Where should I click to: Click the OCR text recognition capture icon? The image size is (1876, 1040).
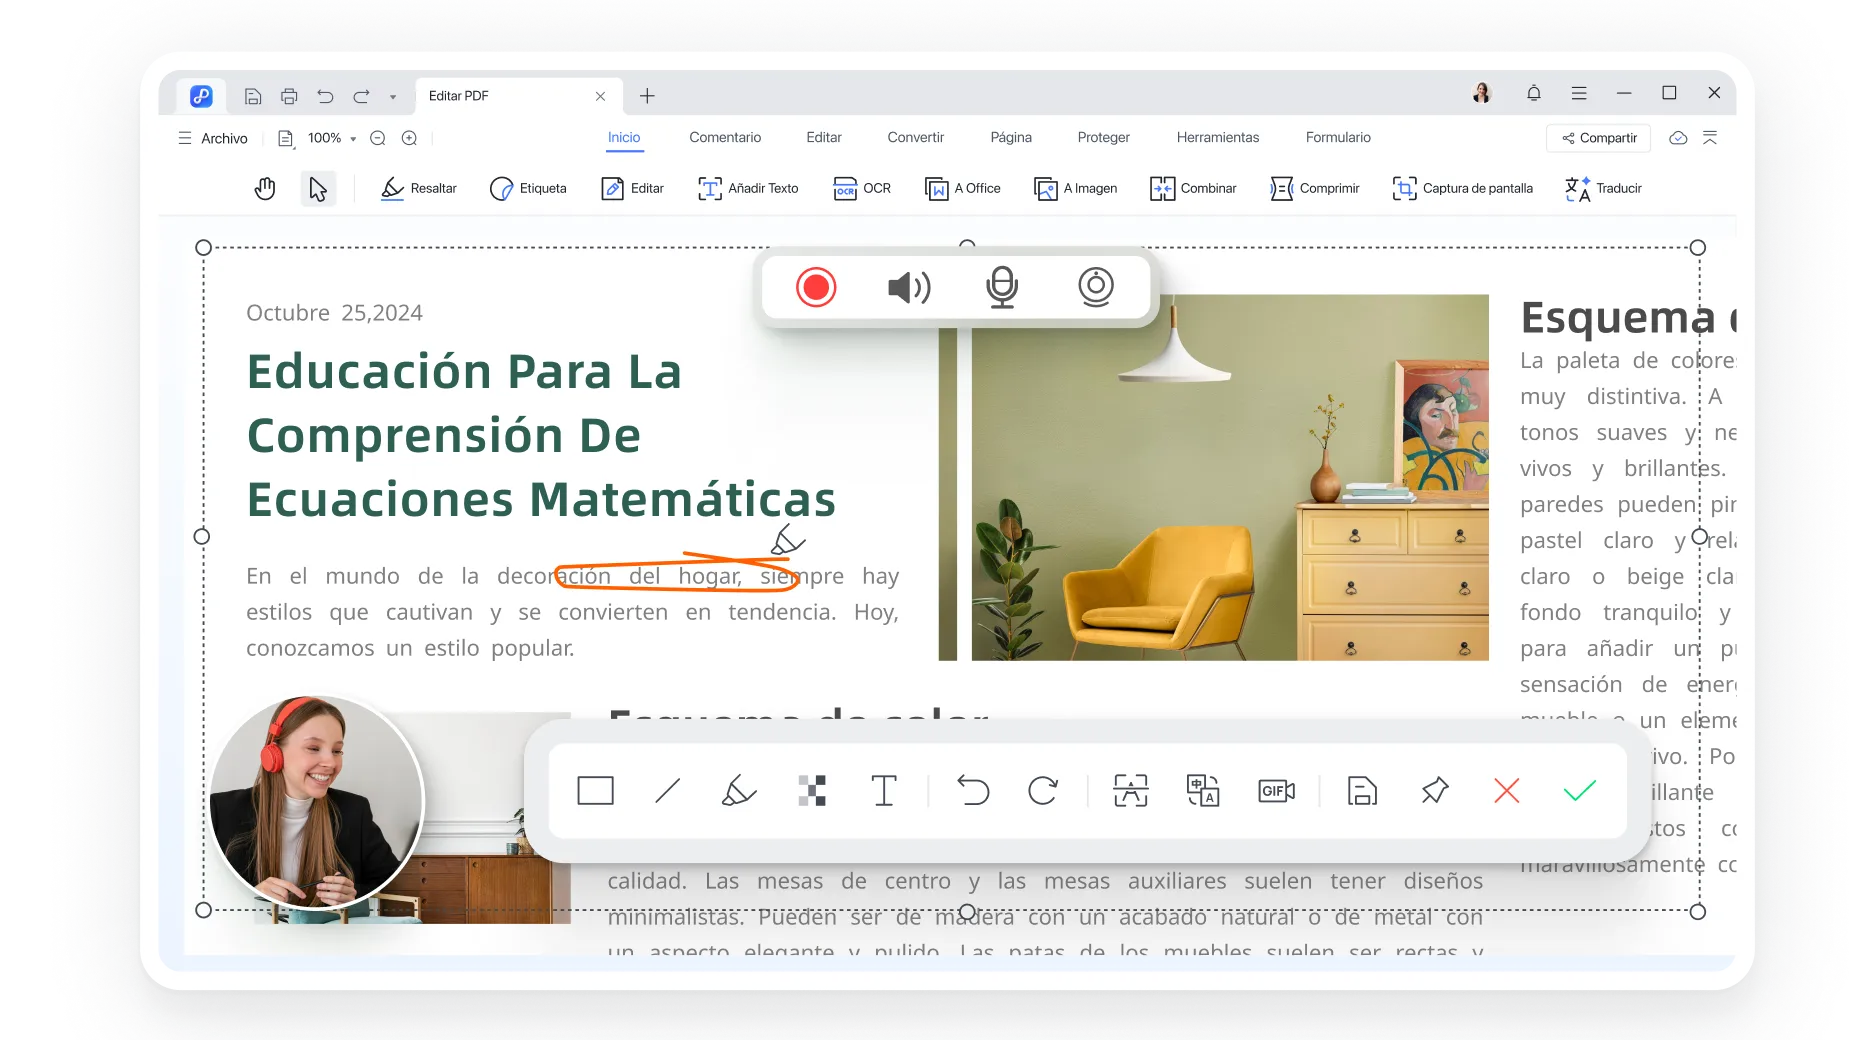[x=1131, y=791]
